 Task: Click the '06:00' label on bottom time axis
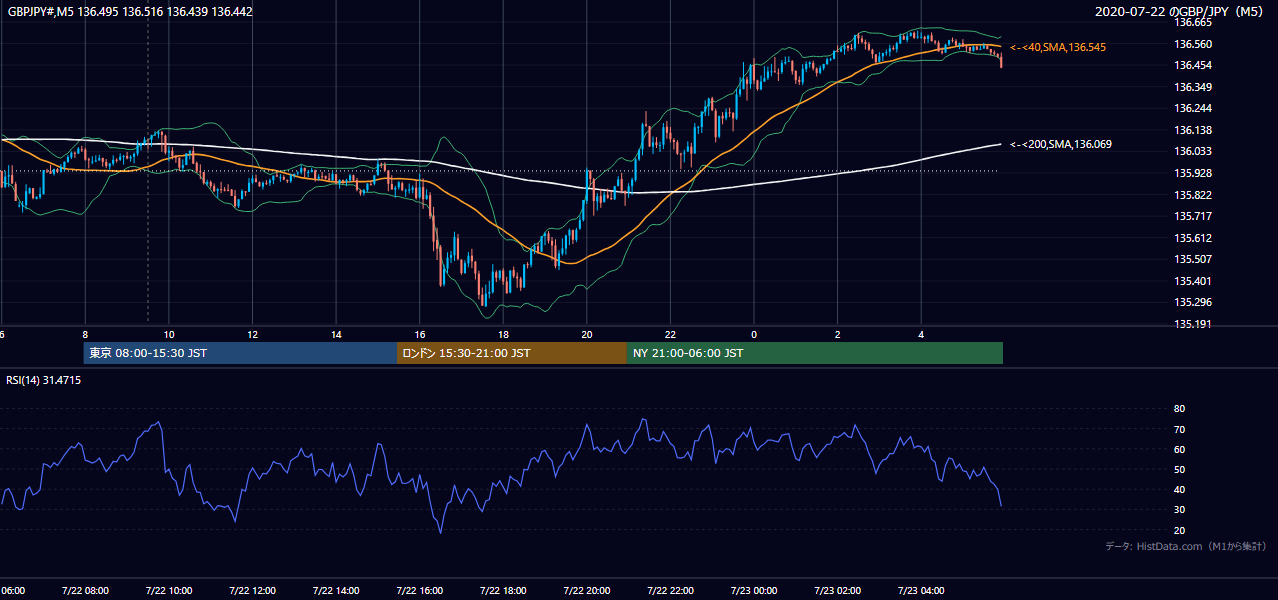13,590
